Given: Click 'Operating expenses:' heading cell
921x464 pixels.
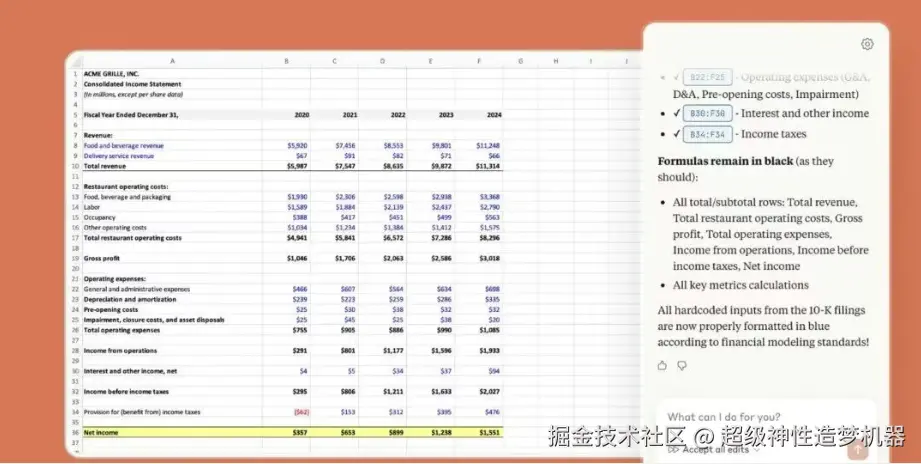Looking at the screenshot, I should (115, 279).
